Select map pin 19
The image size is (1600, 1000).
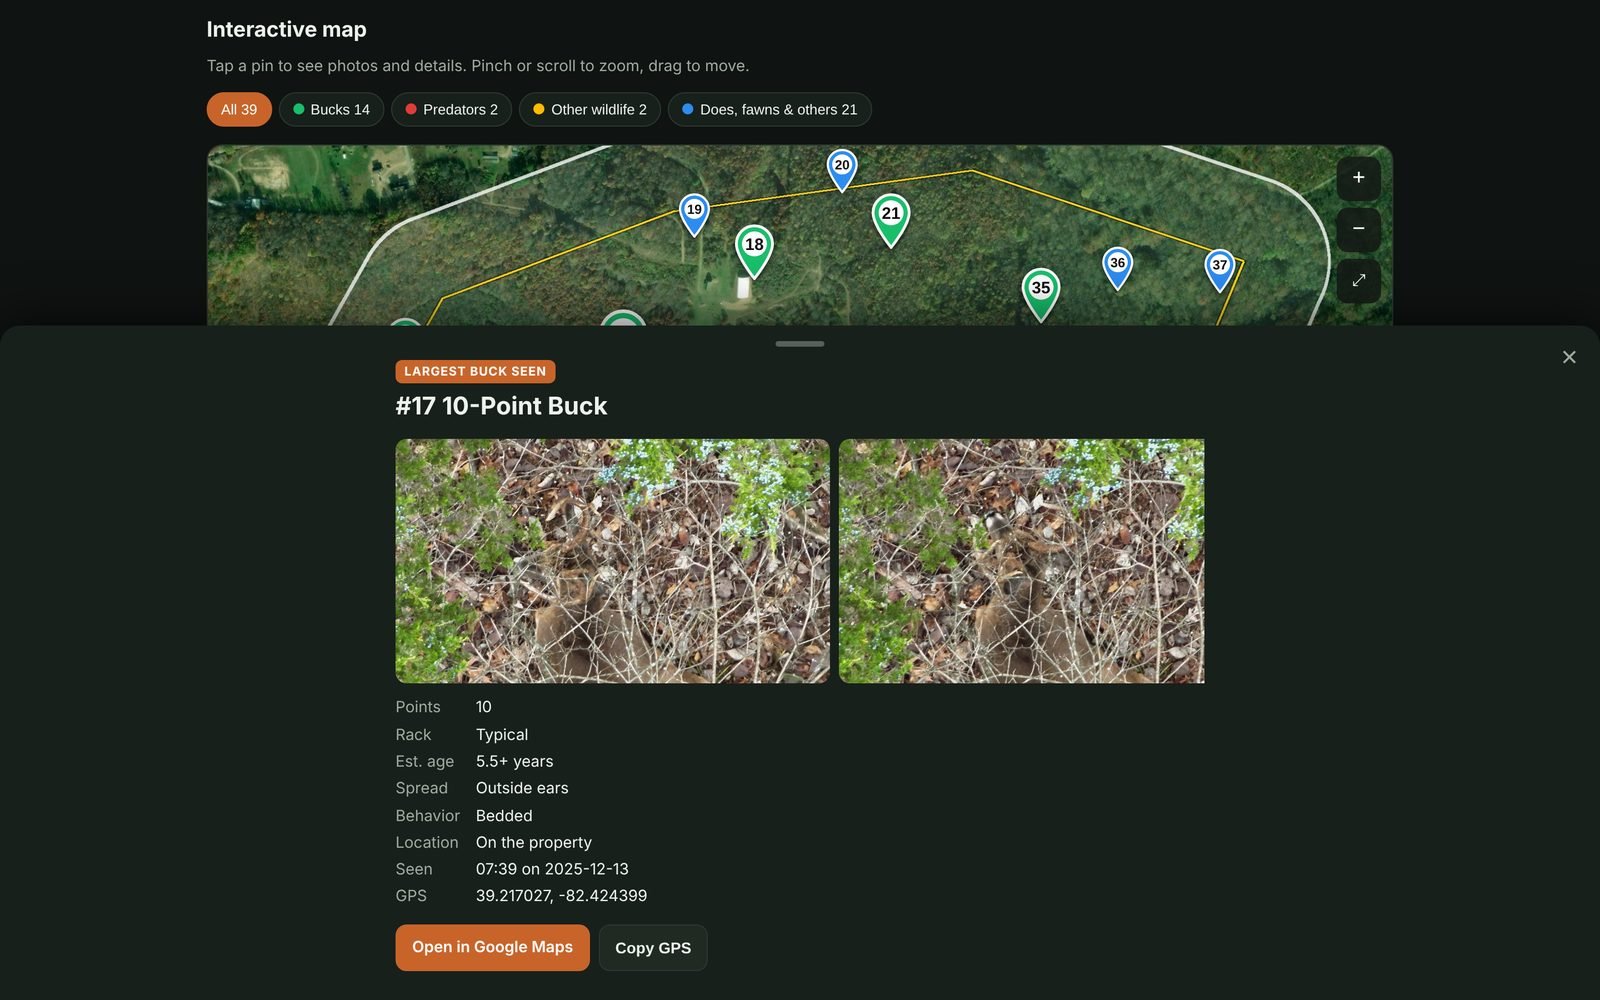pos(694,214)
